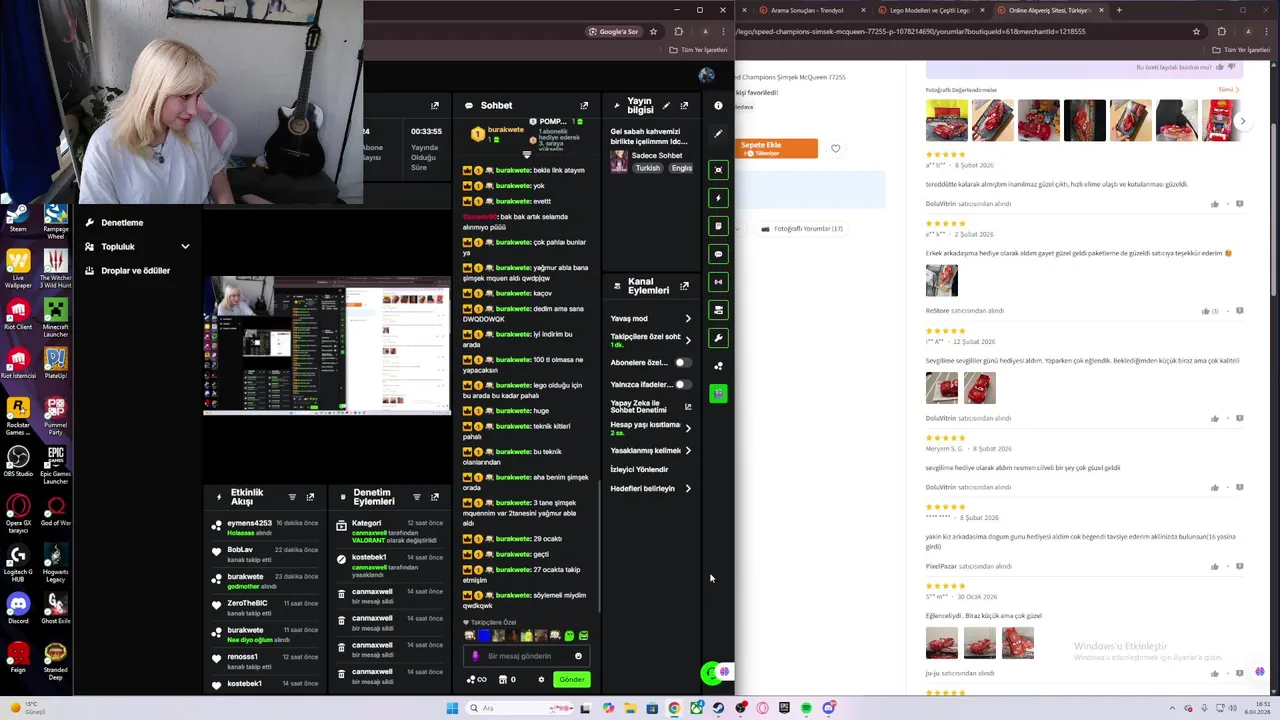Favorite the product with the heart icon
The height and width of the screenshot is (720, 1280).
point(835,148)
